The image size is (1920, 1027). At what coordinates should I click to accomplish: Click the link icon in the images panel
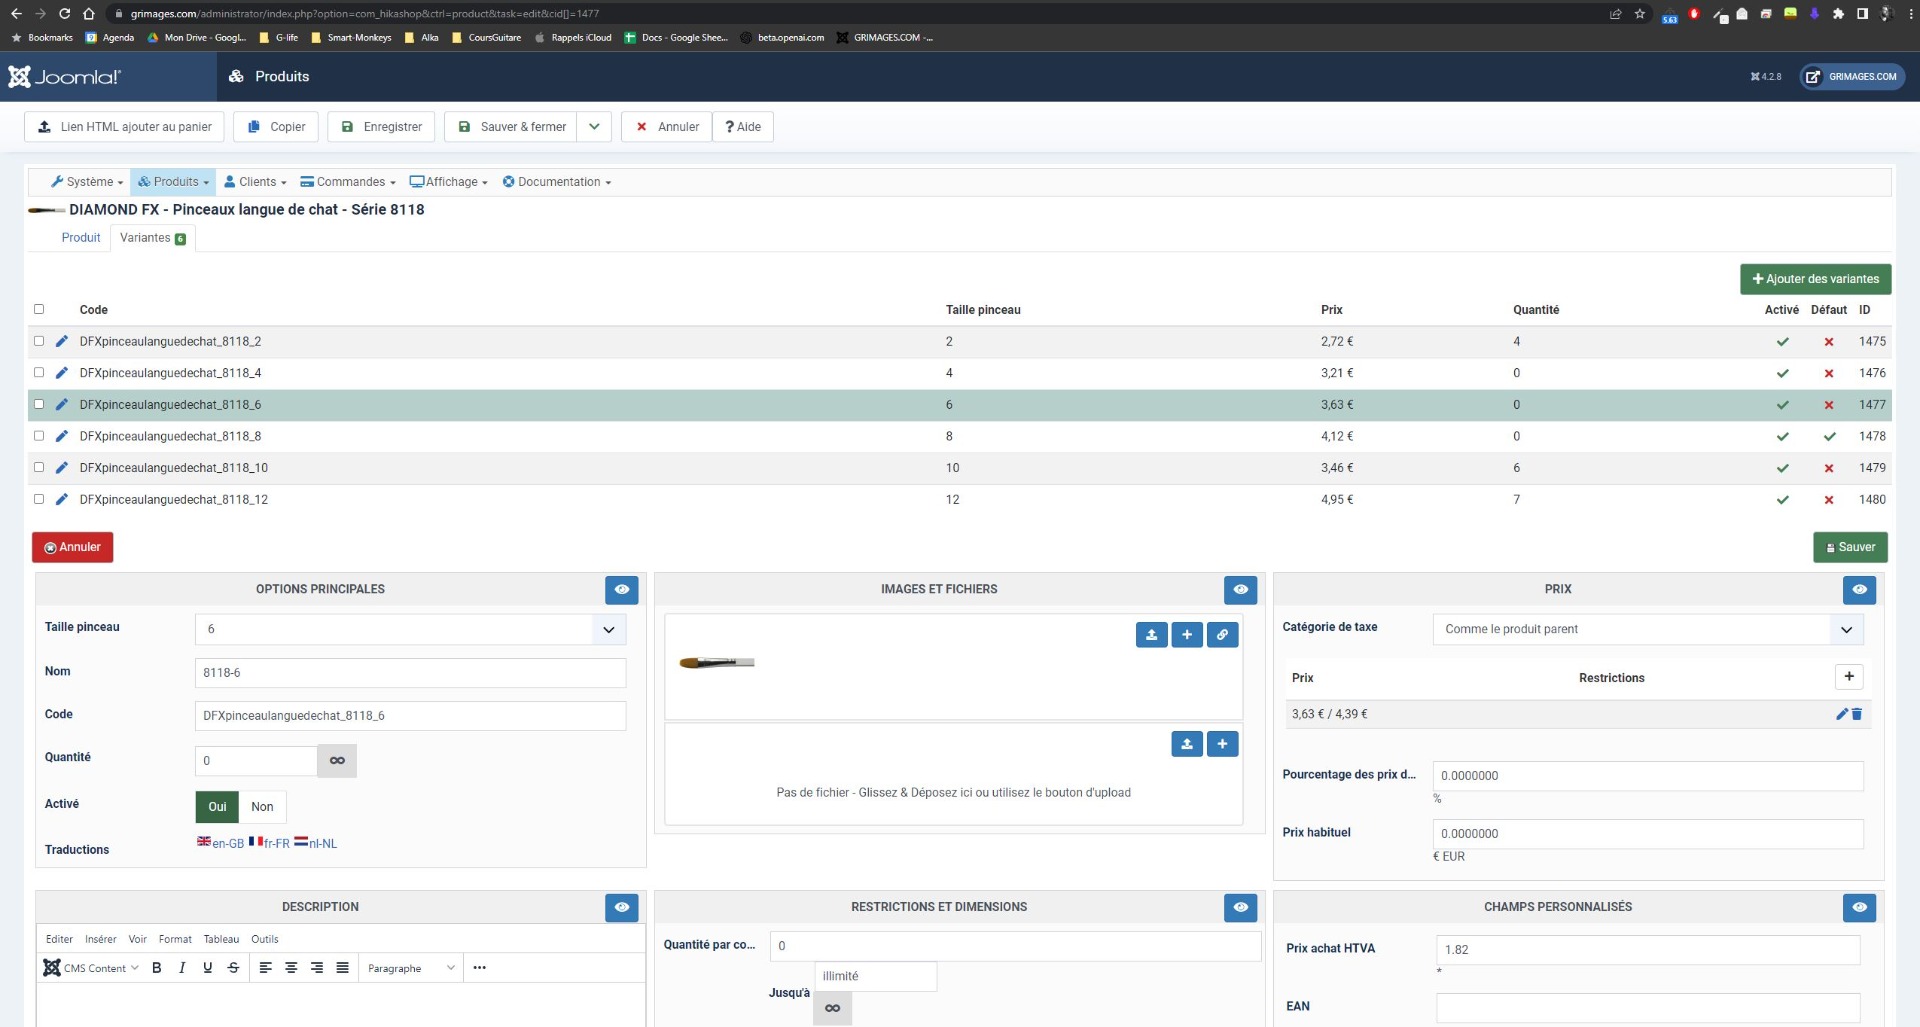coord(1222,635)
